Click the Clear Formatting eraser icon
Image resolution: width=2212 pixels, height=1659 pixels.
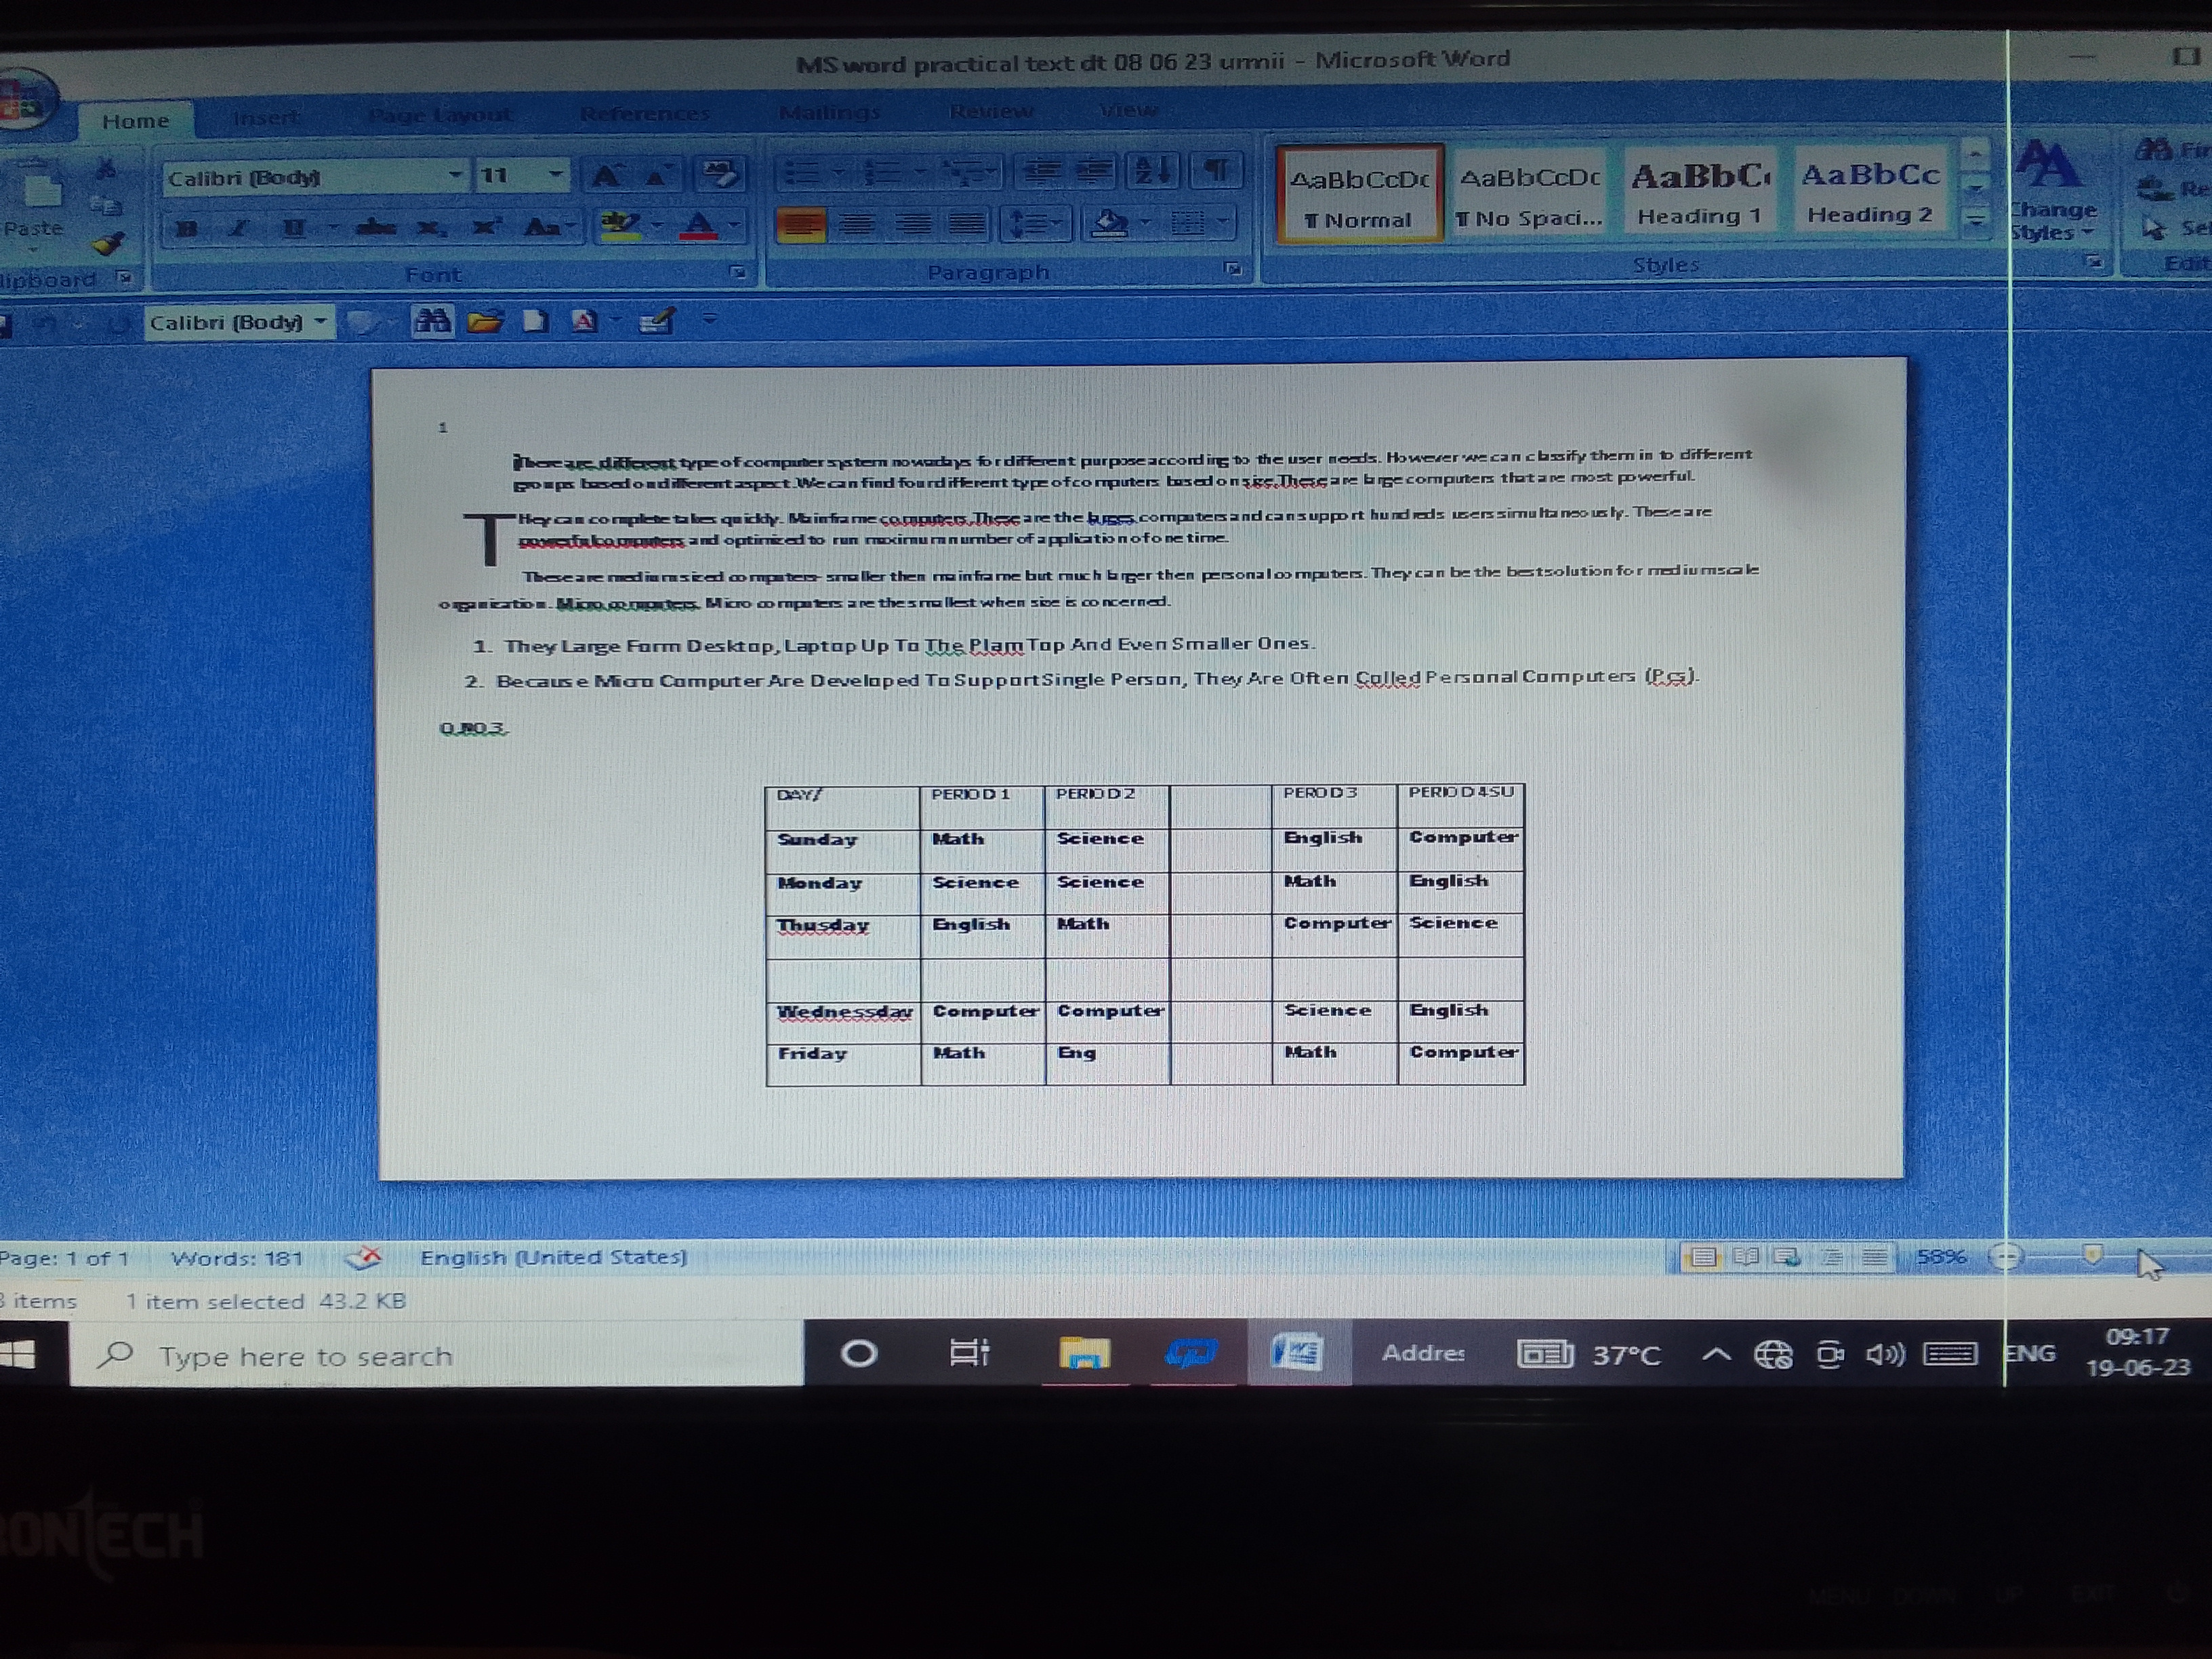(x=720, y=175)
